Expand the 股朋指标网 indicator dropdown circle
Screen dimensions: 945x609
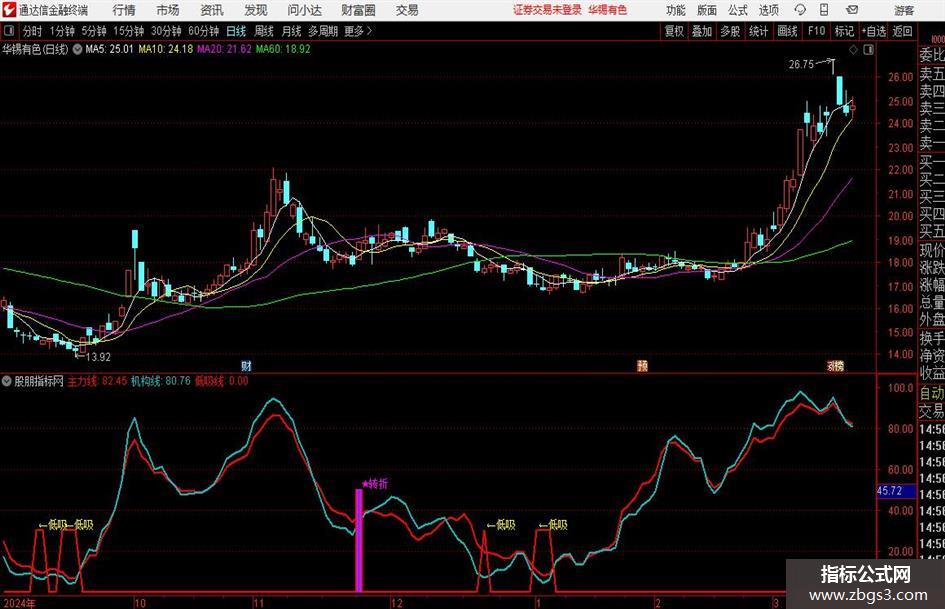(x=7, y=381)
